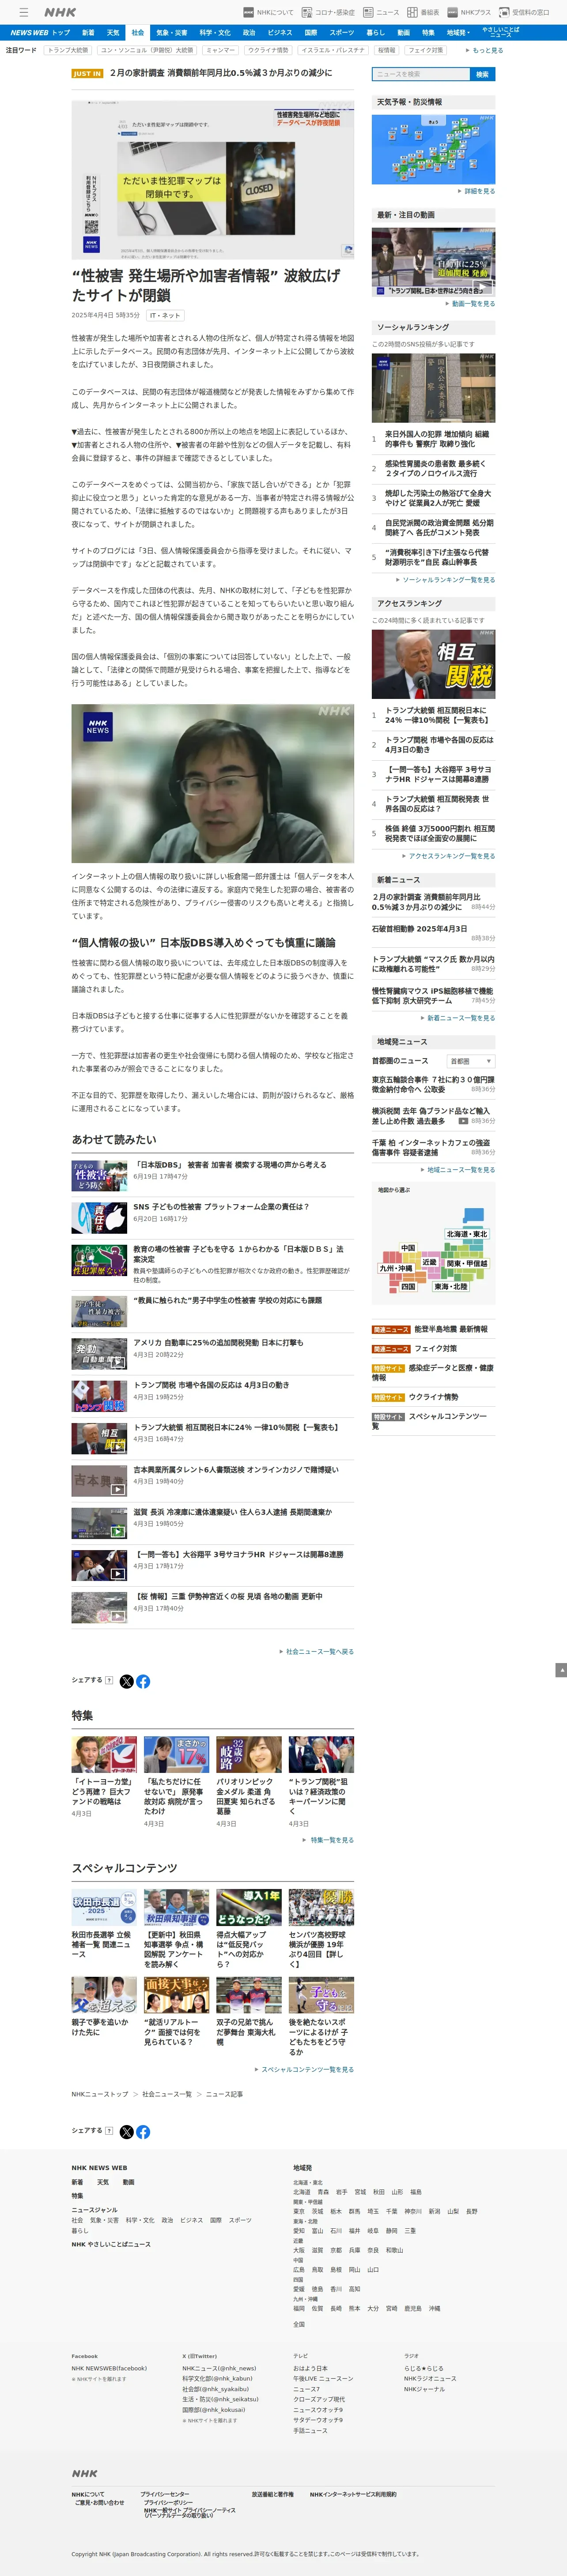
Task: Open NHKについて in the top bar
Action: 269,12
